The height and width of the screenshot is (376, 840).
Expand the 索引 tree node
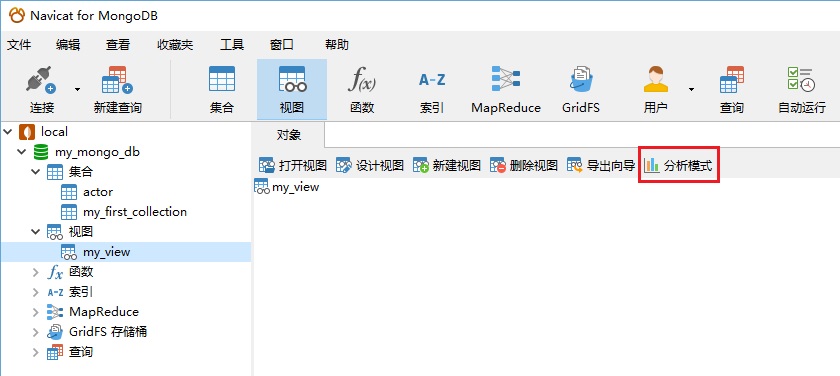click(x=35, y=292)
